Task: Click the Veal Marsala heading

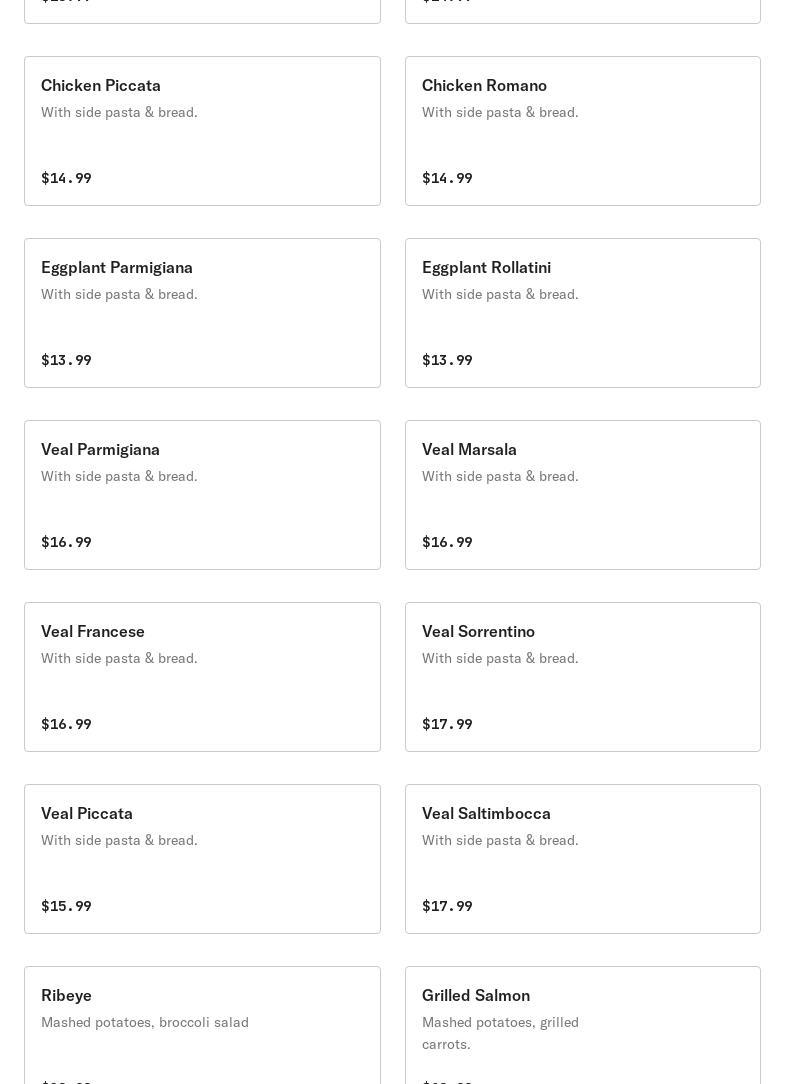Action: click(469, 449)
